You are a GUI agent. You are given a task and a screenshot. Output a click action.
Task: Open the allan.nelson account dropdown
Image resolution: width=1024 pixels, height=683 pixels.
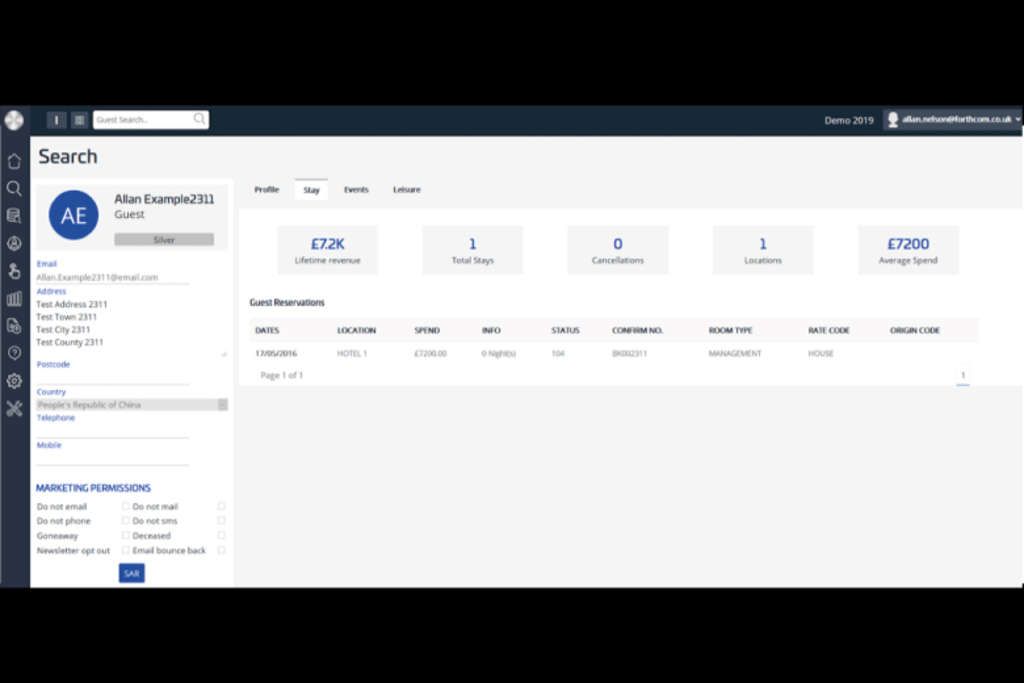click(x=951, y=119)
